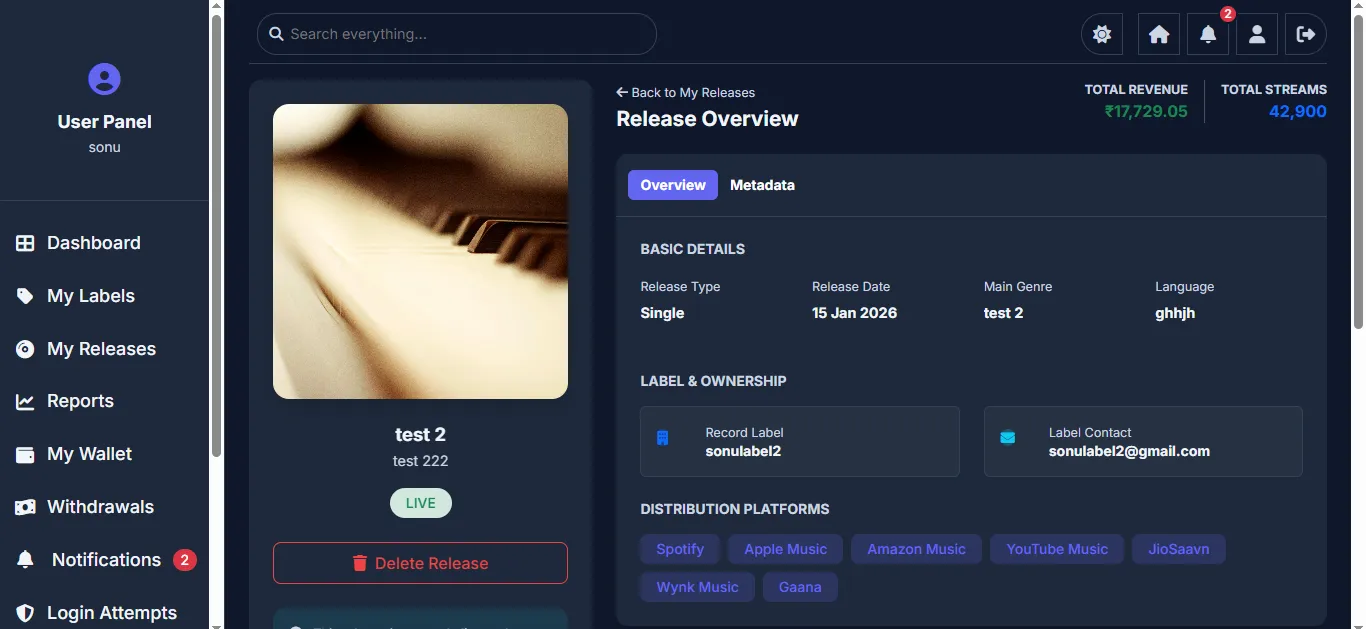This screenshot has height=629, width=1366.
Task: Select the Spotify platform chip
Action: [680, 549]
